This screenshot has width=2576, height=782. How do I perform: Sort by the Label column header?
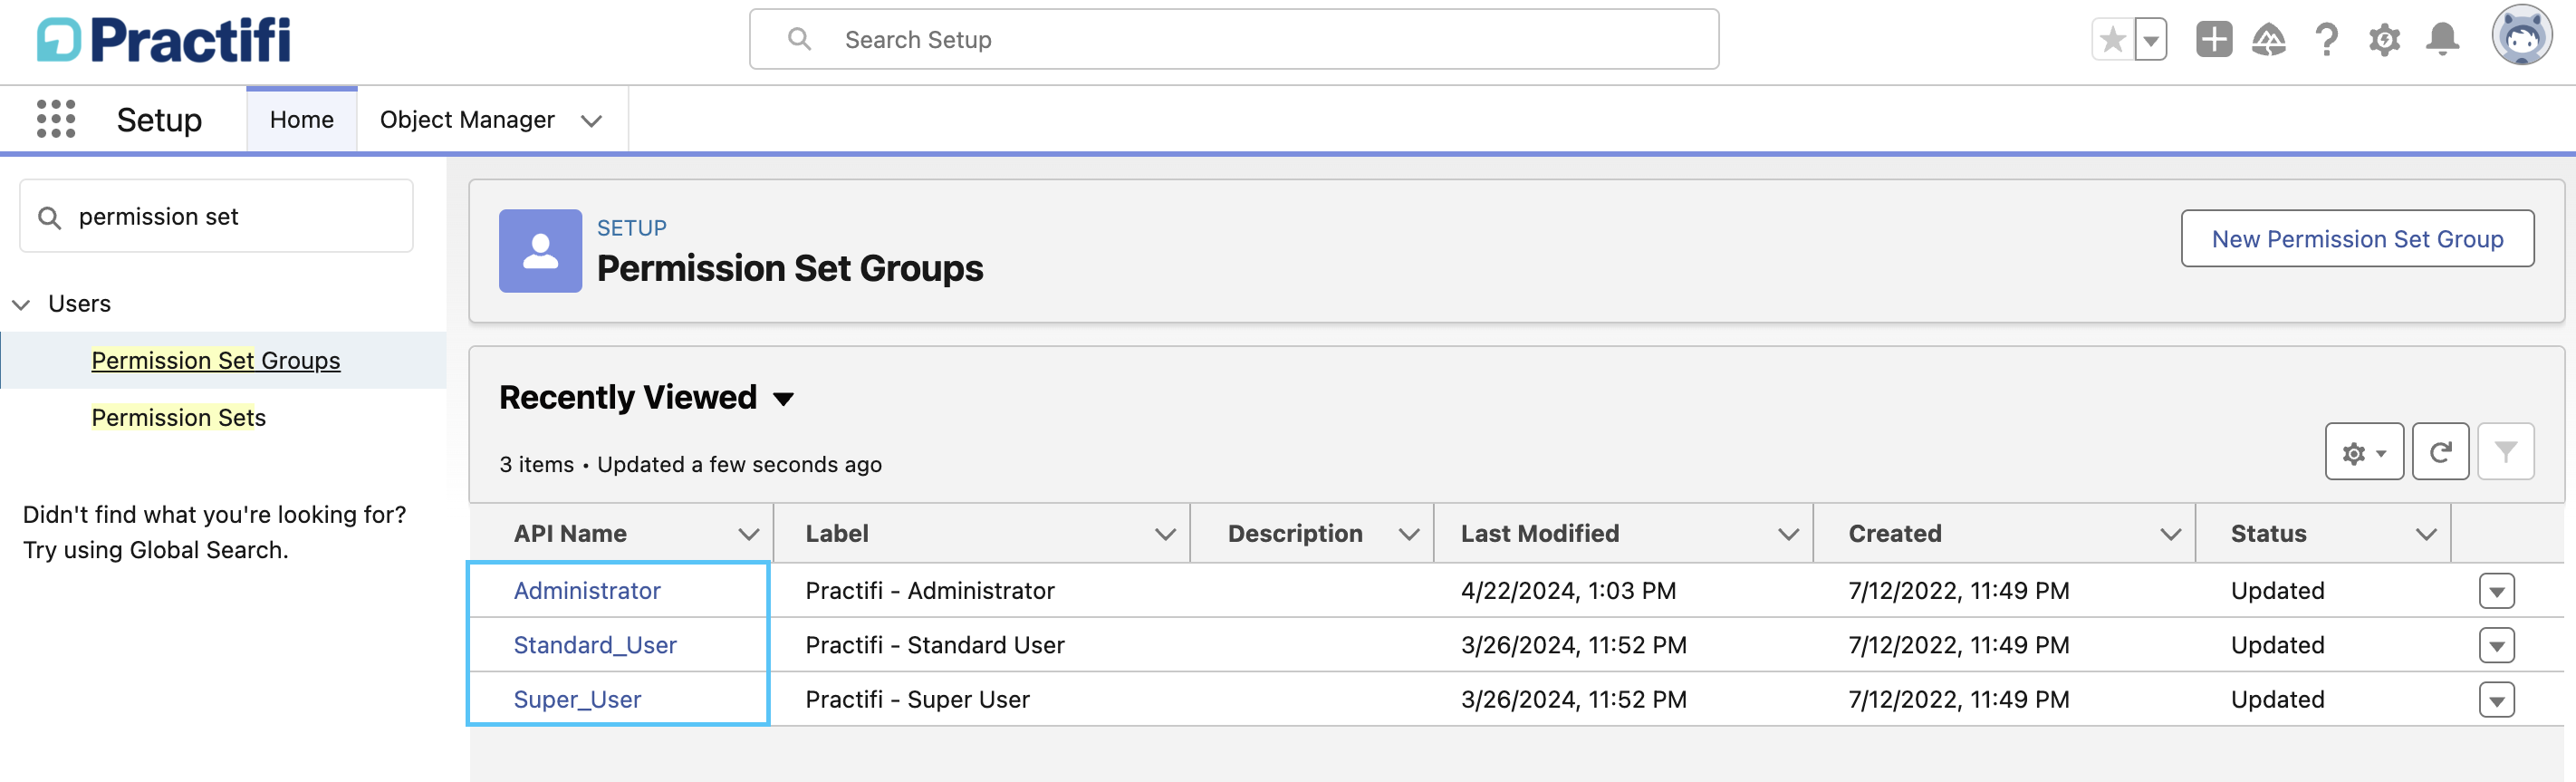837,534
